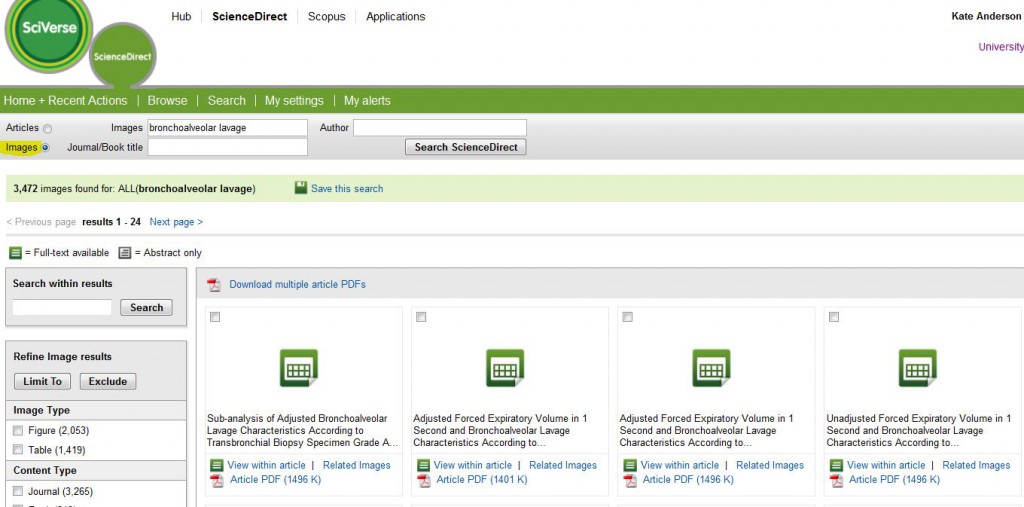Click the table icon of the fourth result
The image size is (1024, 507).
tap(917, 369)
